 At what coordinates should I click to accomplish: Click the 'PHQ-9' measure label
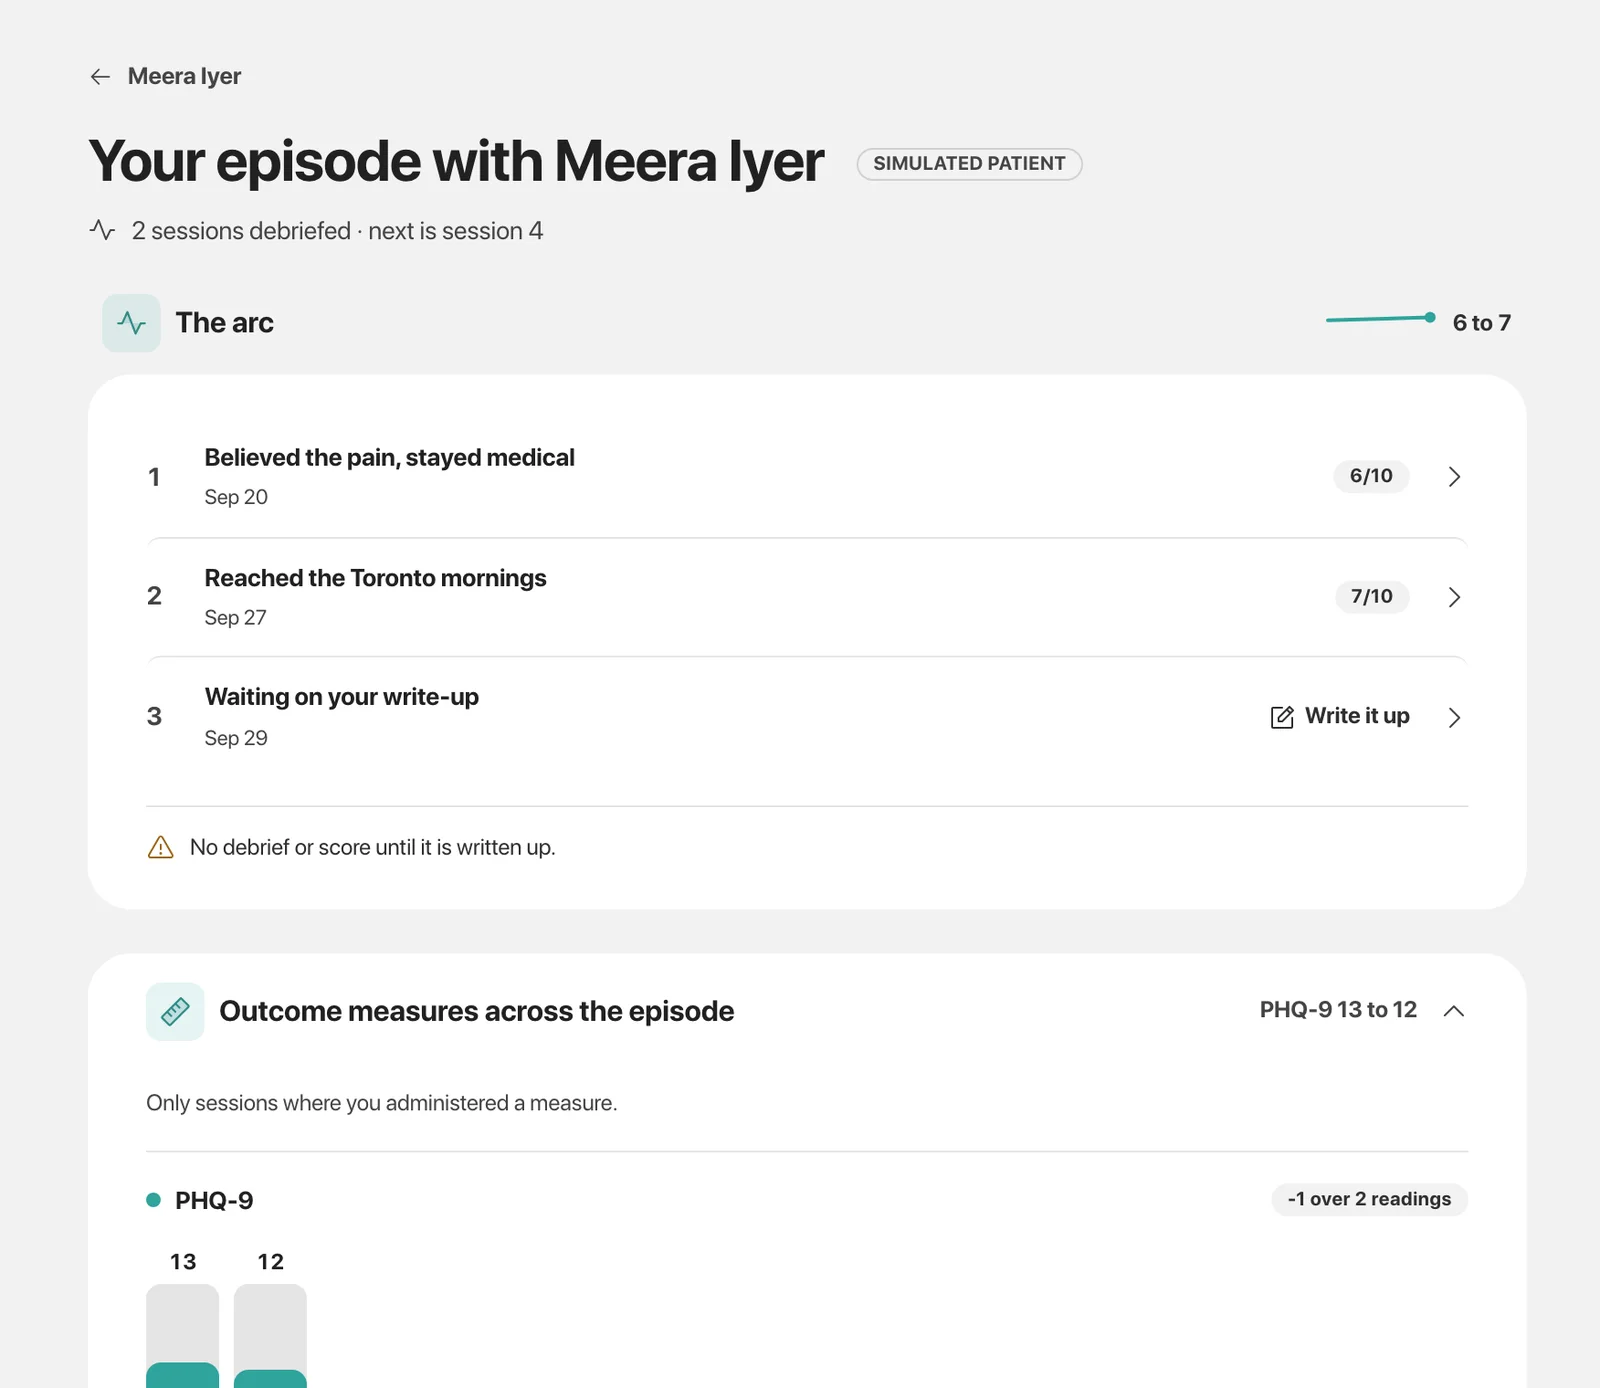coord(214,1200)
